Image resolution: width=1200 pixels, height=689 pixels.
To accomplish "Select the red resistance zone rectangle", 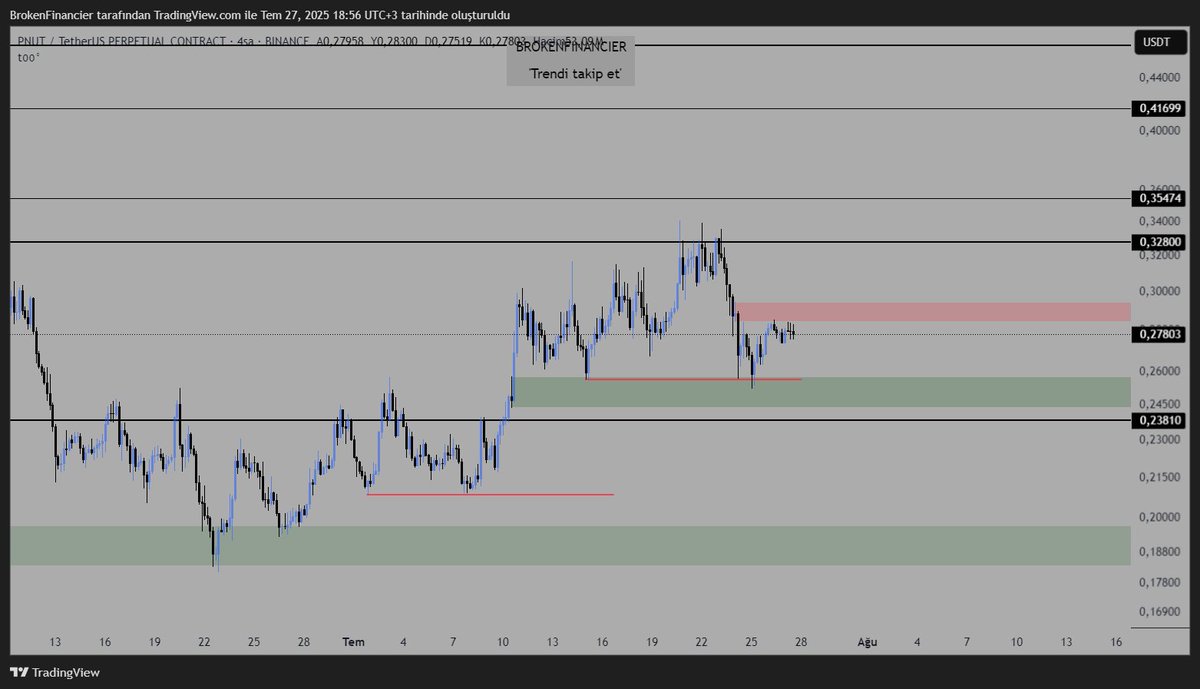I will tap(933, 312).
